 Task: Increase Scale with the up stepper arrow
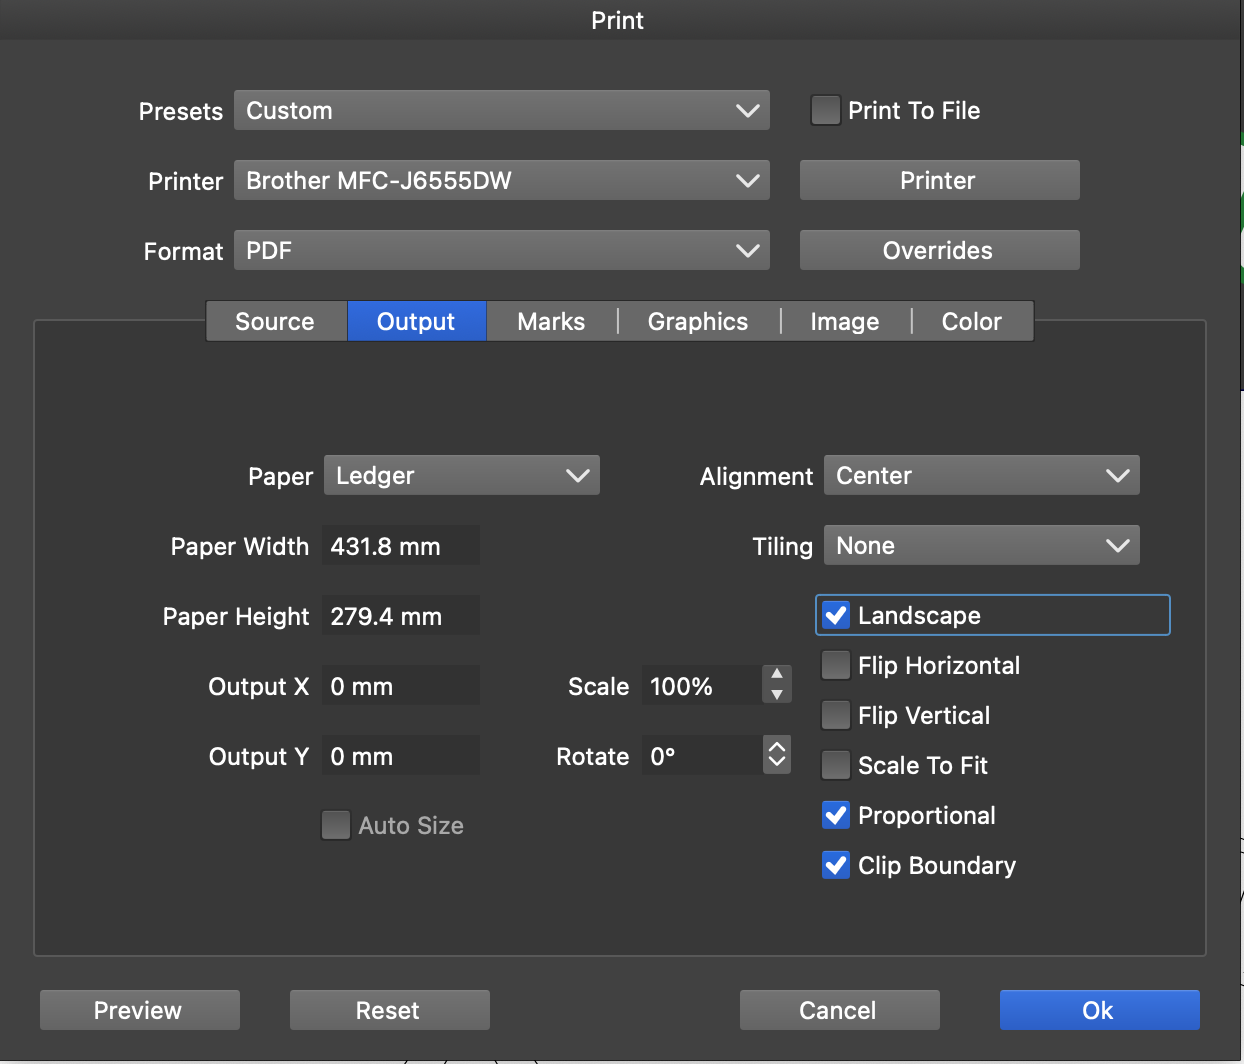click(x=777, y=675)
